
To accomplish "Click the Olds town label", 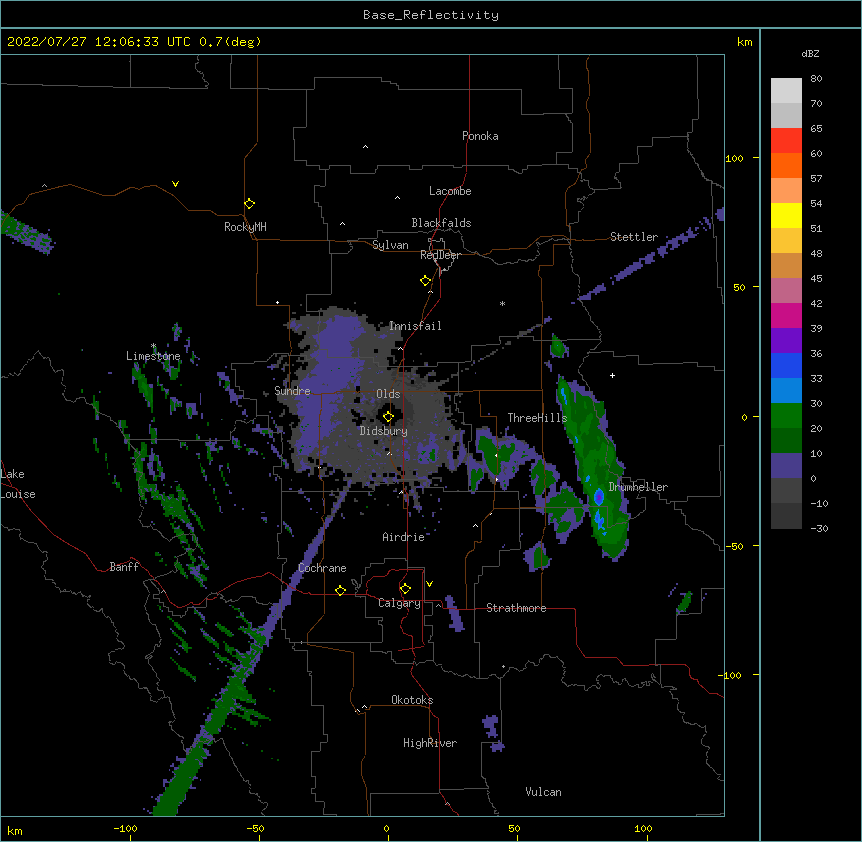I will pos(388,394).
